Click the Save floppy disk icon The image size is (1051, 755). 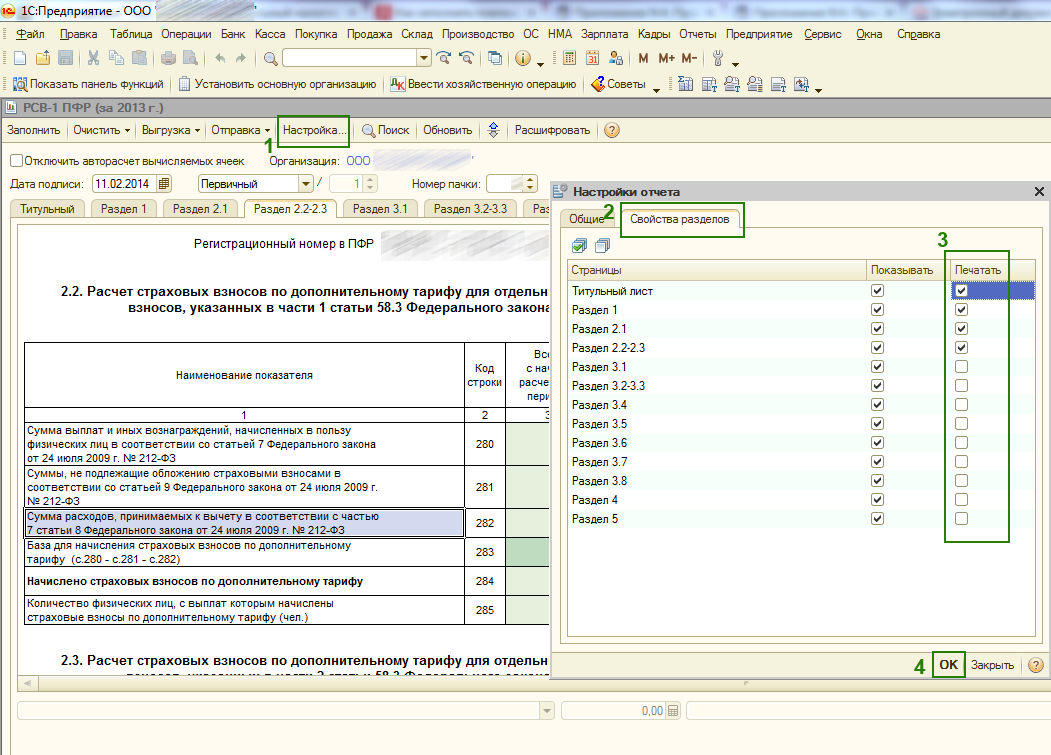tap(66, 58)
